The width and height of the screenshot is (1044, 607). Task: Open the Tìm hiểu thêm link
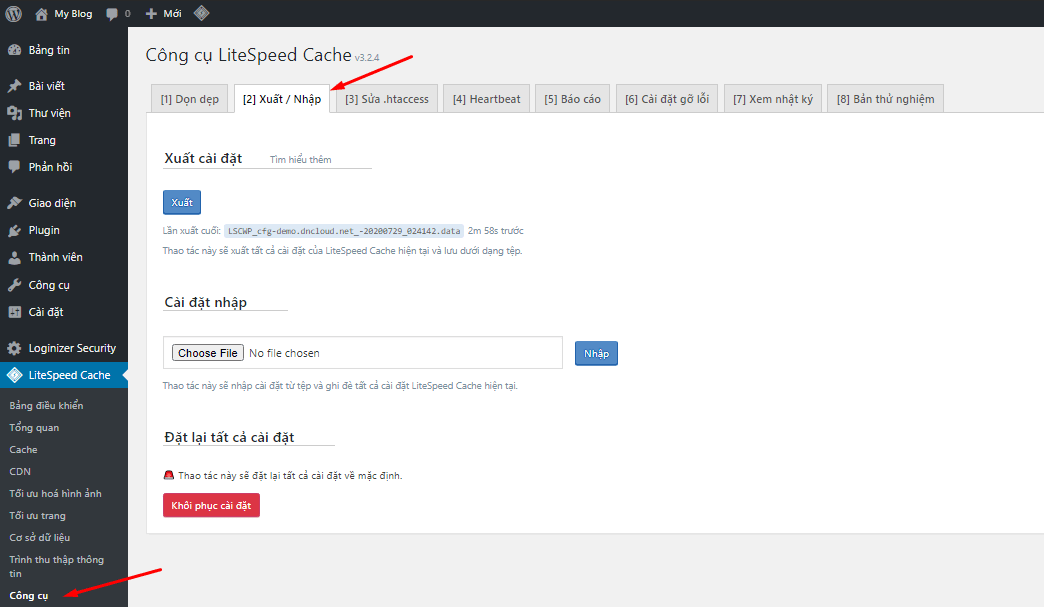tap(300, 160)
